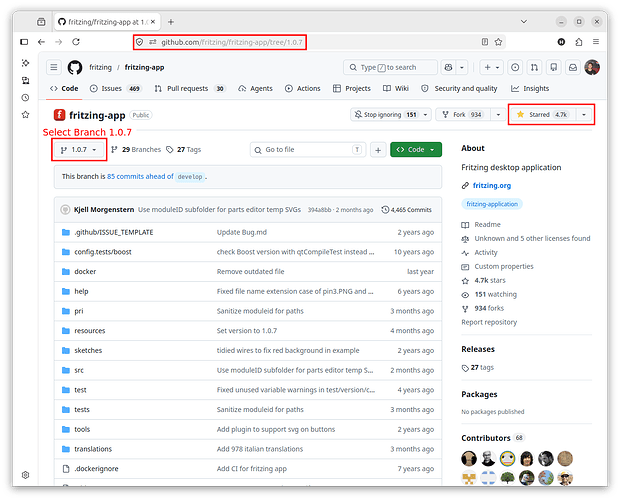Open the browser sidebar settings gear
This screenshot has width=620, height=500.
[x=25, y=475]
